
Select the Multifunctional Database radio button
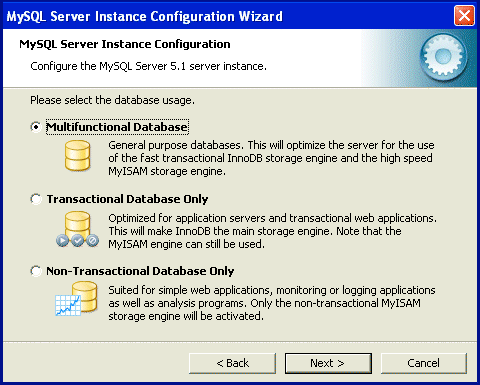[36, 127]
